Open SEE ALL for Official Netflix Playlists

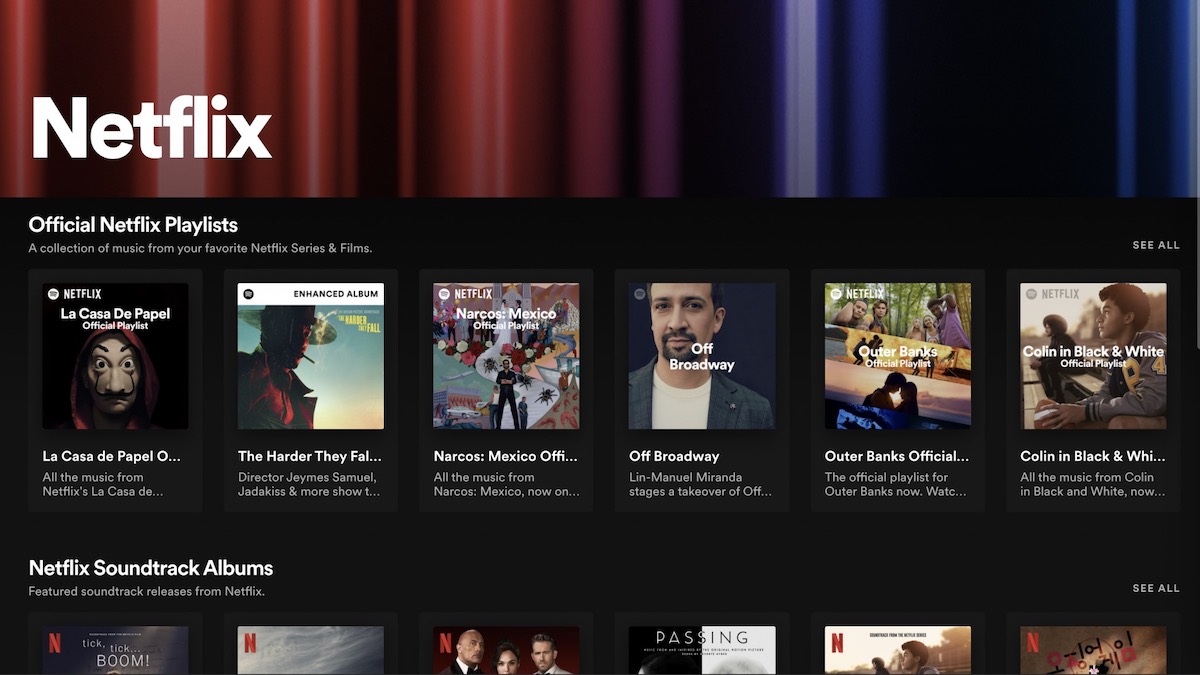coord(1155,244)
